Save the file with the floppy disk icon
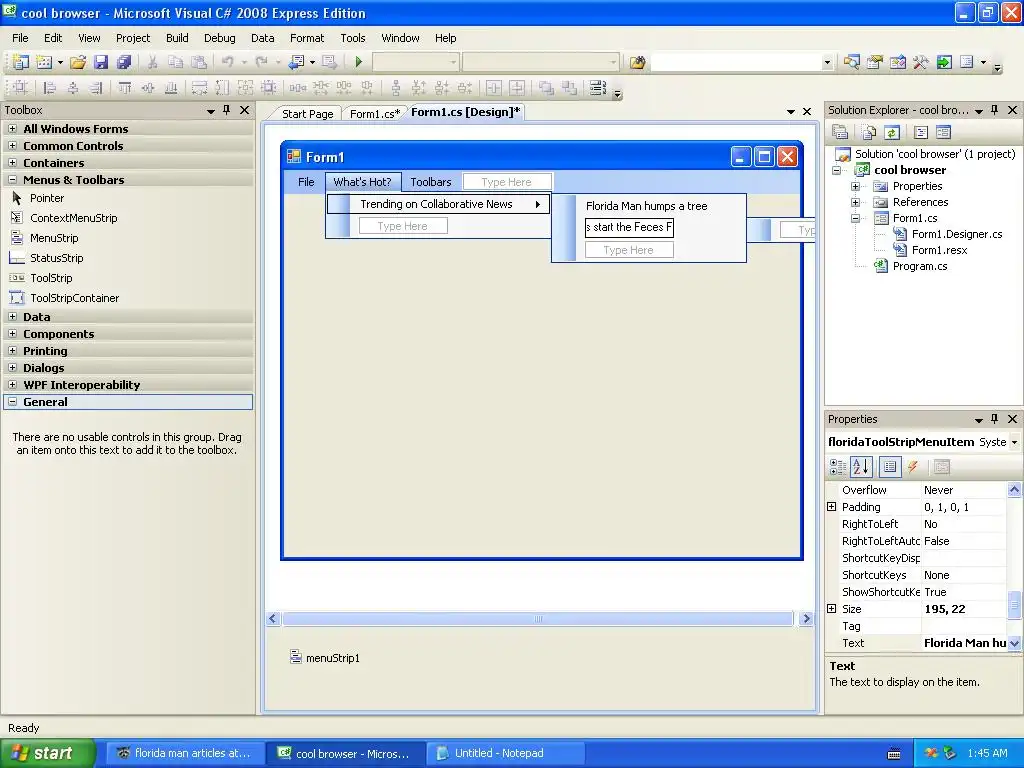The image size is (1024, 768). tap(101, 62)
